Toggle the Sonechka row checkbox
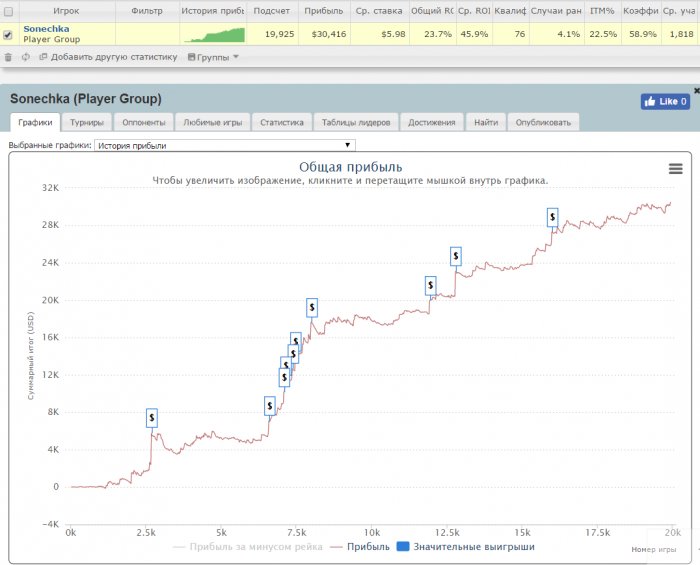The image size is (700, 565). point(8,34)
